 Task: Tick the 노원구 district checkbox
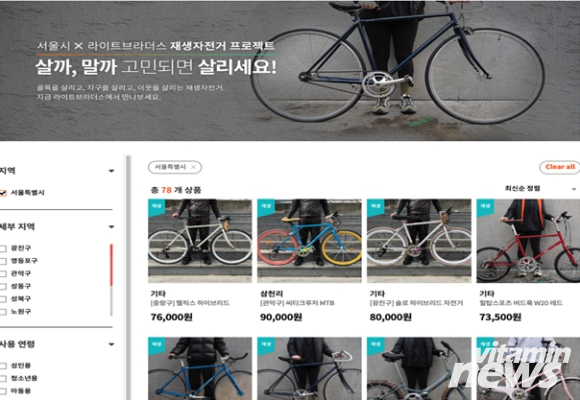(3, 312)
